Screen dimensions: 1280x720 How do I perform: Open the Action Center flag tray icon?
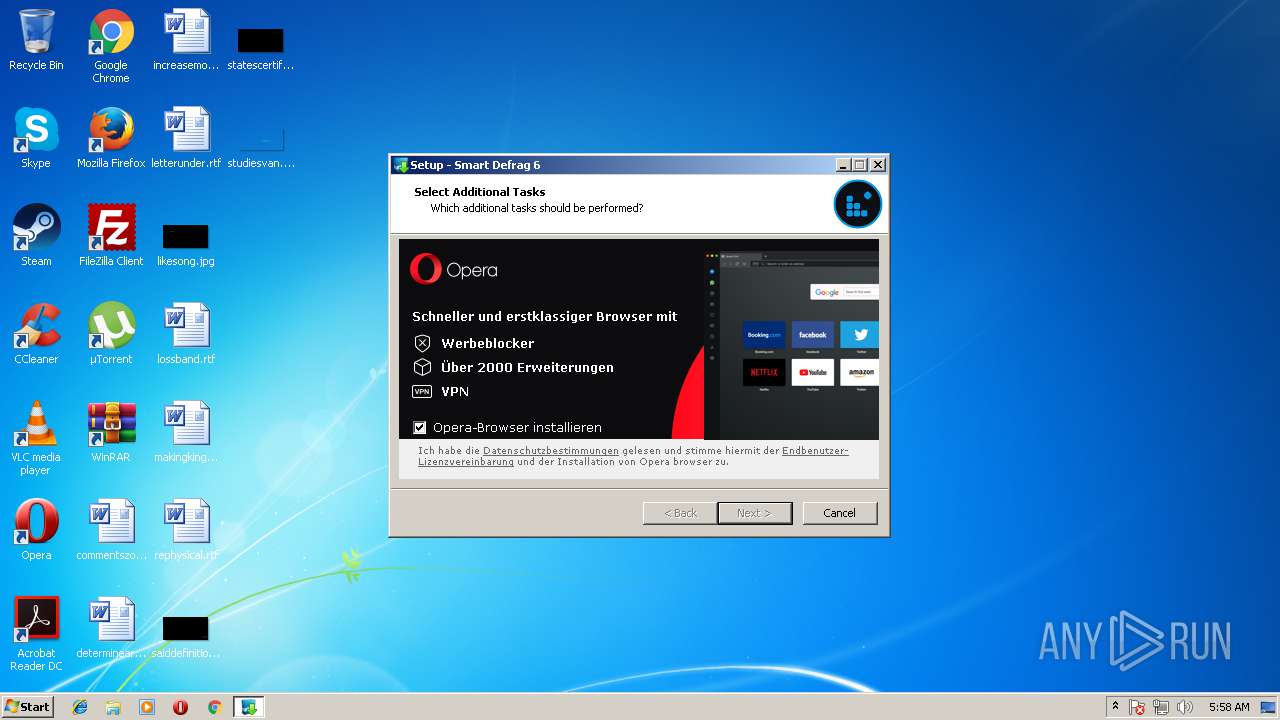pos(1137,707)
